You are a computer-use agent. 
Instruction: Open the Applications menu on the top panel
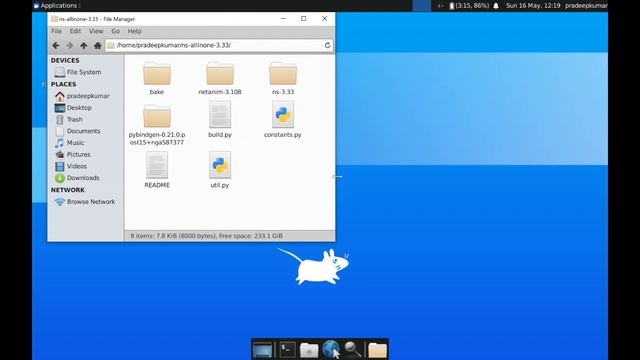click(56, 5)
